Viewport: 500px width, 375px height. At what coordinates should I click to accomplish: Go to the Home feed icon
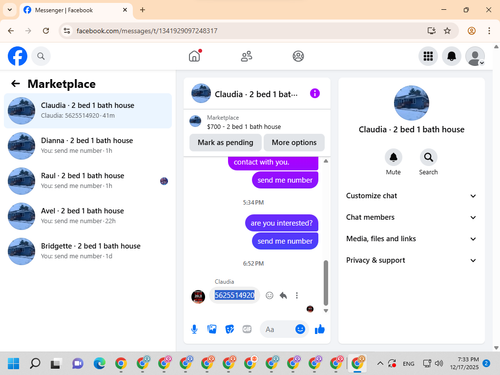[x=194, y=56]
